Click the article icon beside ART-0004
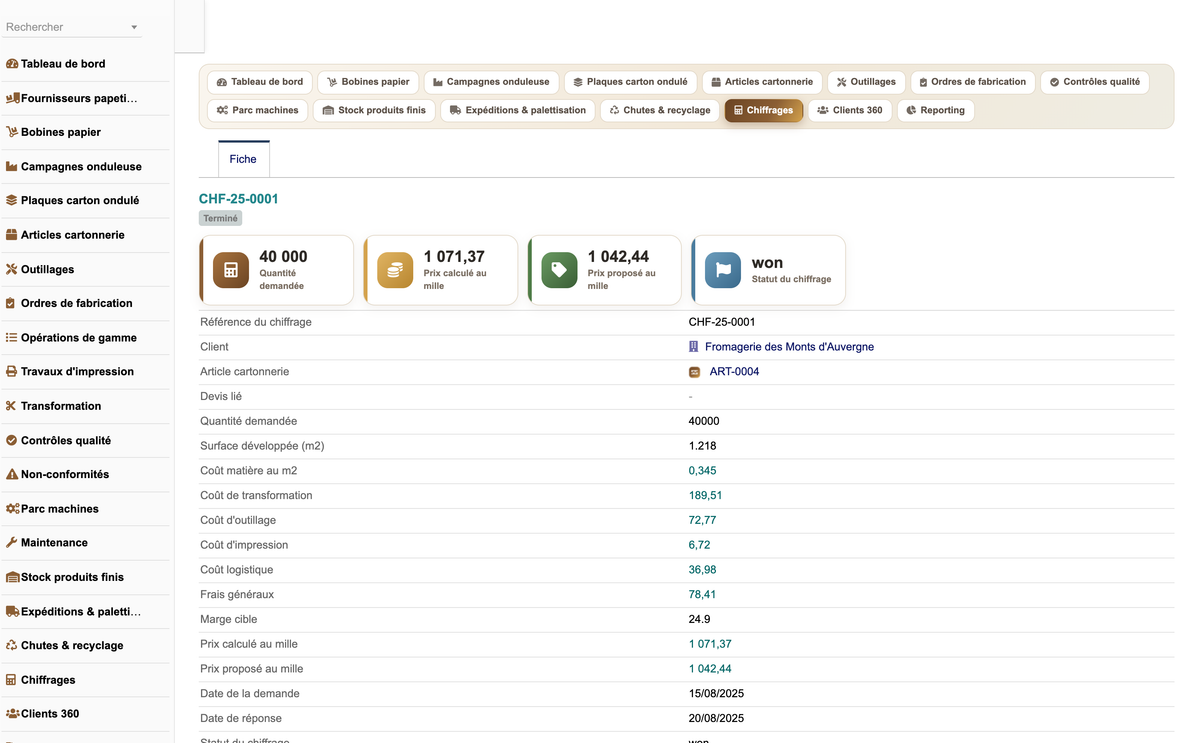 click(x=695, y=372)
